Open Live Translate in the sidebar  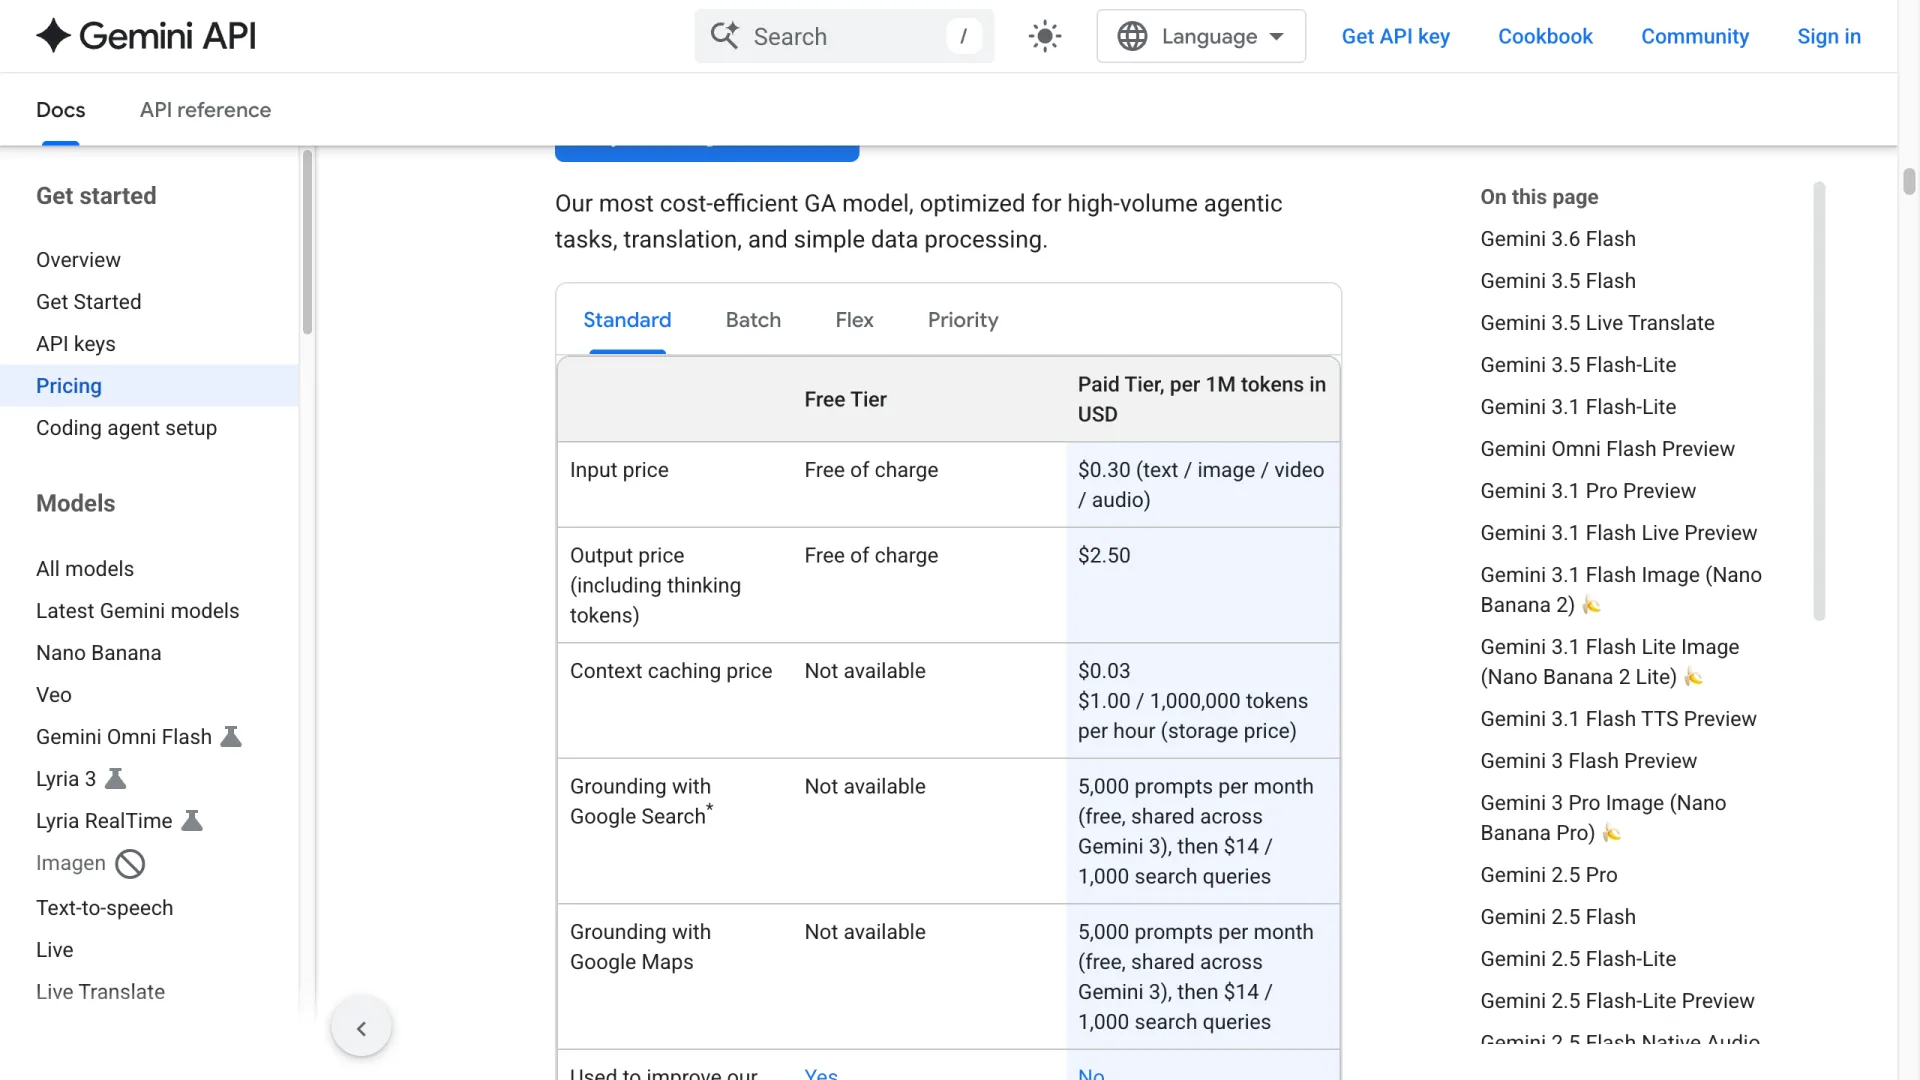point(101,992)
